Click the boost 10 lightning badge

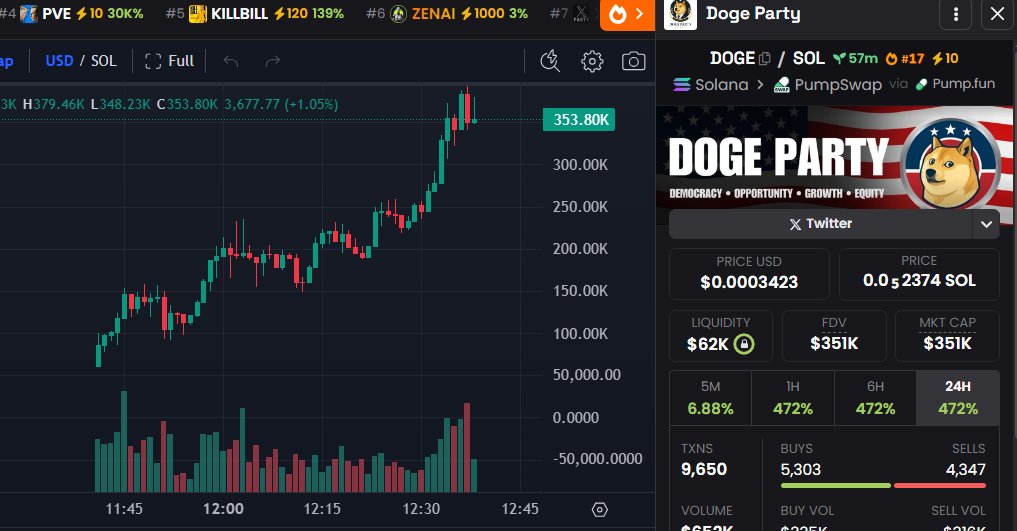point(945,59)
